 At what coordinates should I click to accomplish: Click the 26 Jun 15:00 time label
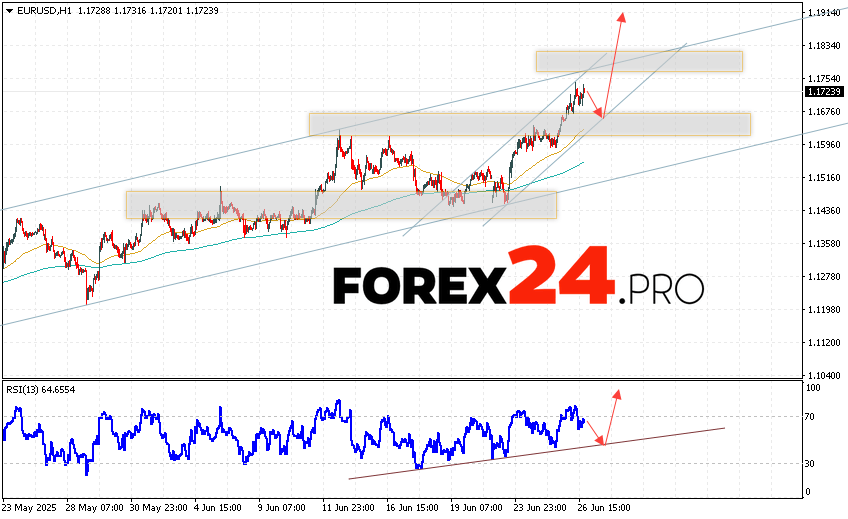coord(606,507)
